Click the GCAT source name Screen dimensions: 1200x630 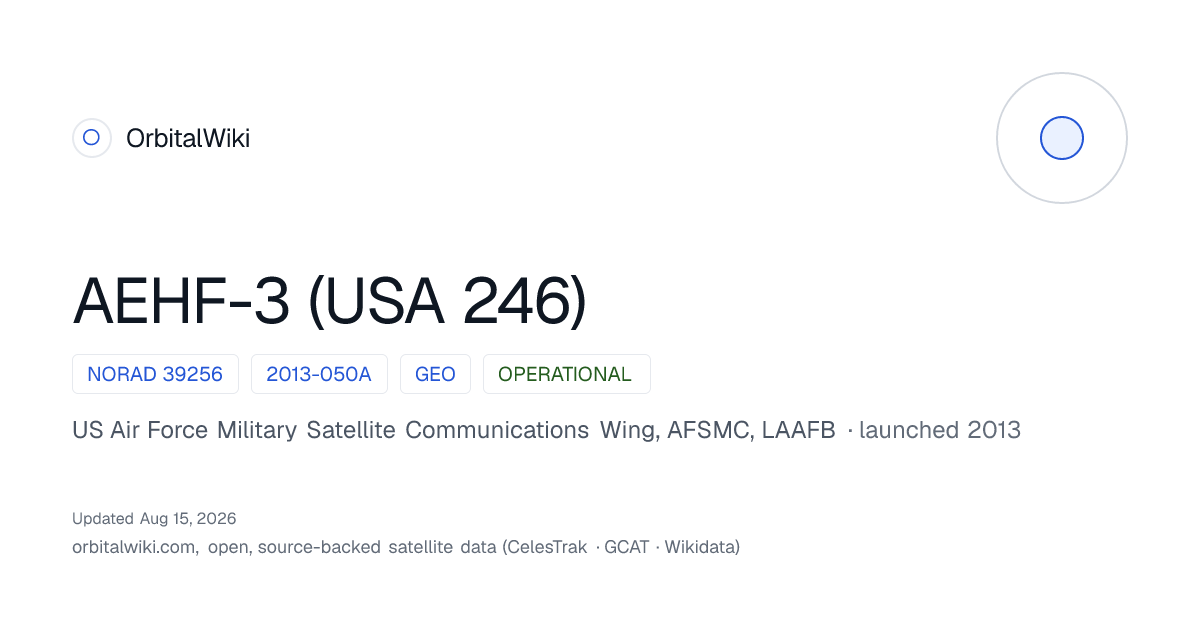point(627,547)
